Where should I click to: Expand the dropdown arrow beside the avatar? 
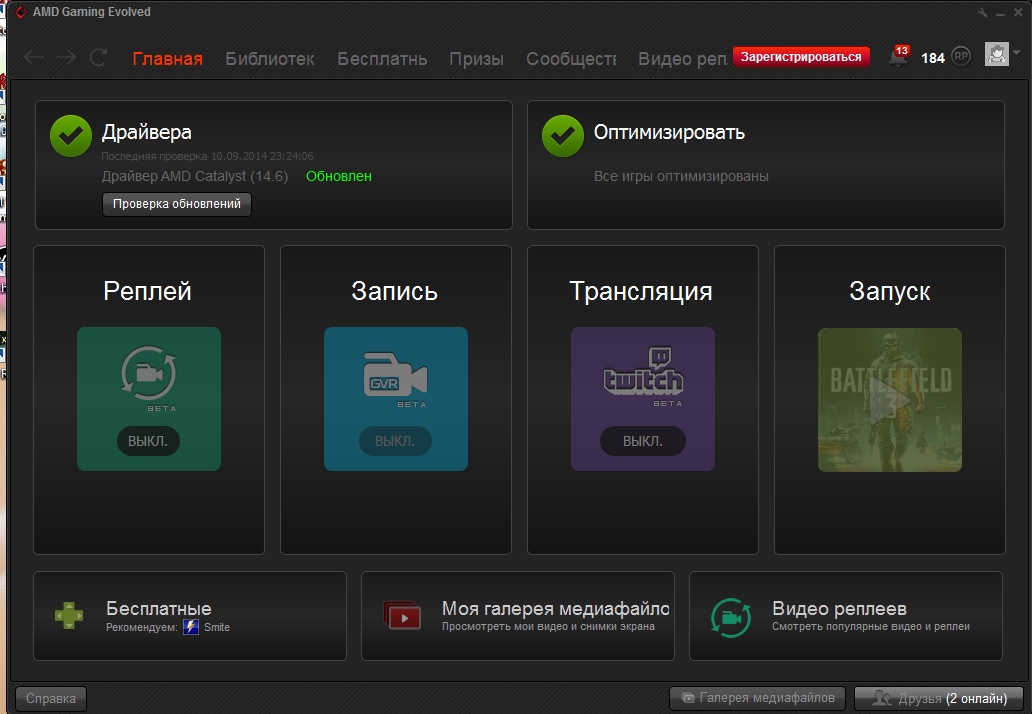(1017, 53)
